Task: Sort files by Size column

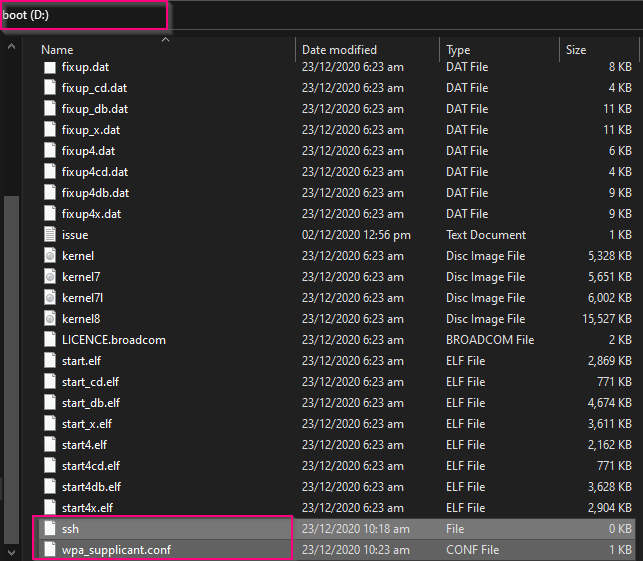Action: [576, 49]
